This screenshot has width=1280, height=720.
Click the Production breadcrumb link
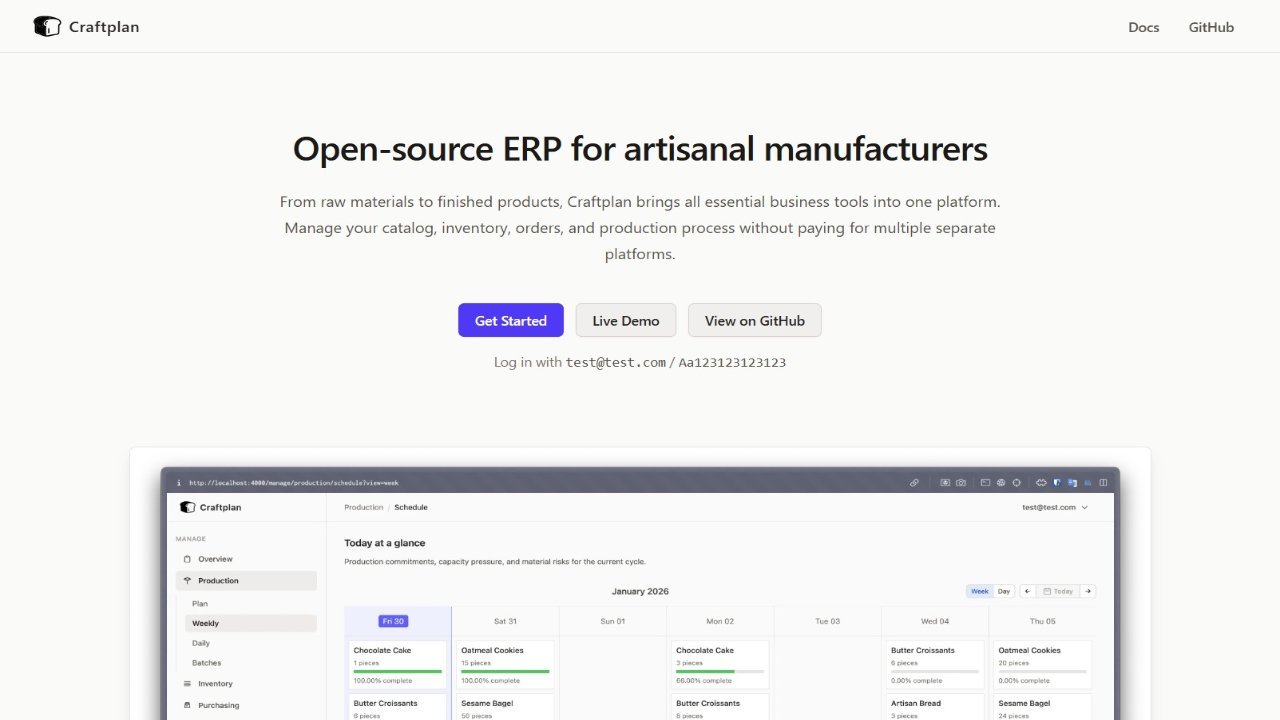click(364, 508)
